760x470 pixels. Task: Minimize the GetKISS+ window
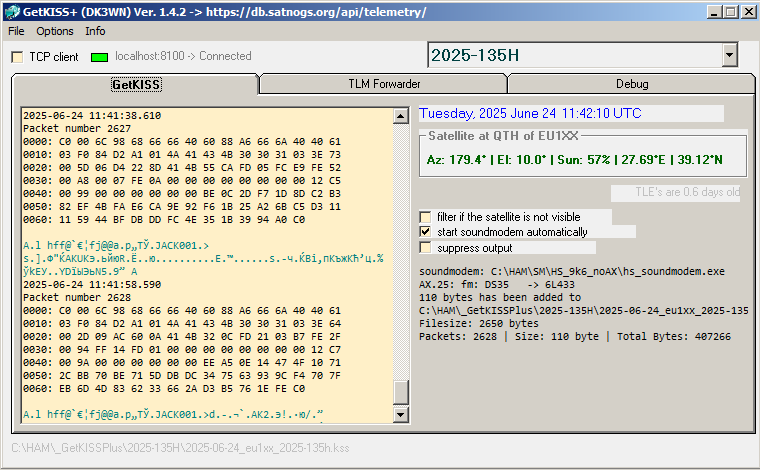click(x=713, y=12)
